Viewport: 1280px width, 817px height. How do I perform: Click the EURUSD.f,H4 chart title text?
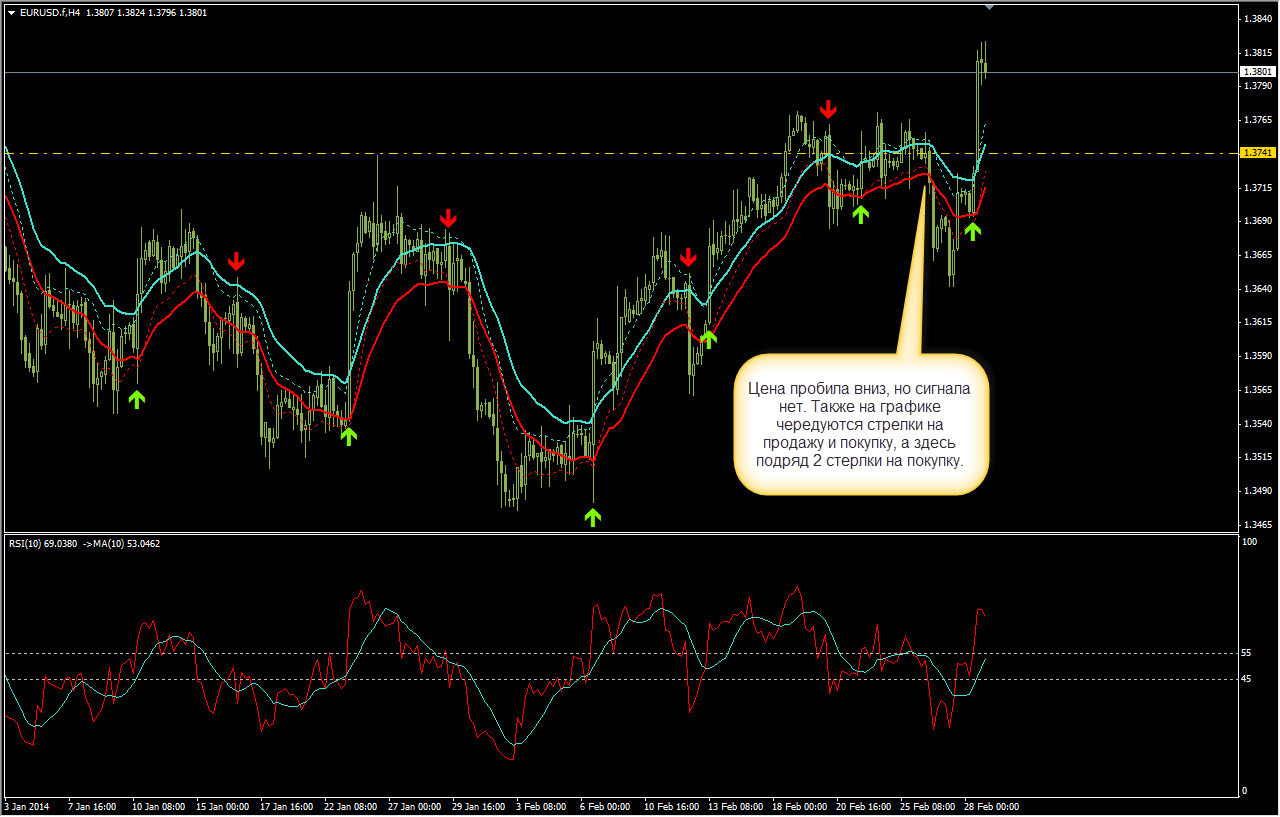(51, 13)
